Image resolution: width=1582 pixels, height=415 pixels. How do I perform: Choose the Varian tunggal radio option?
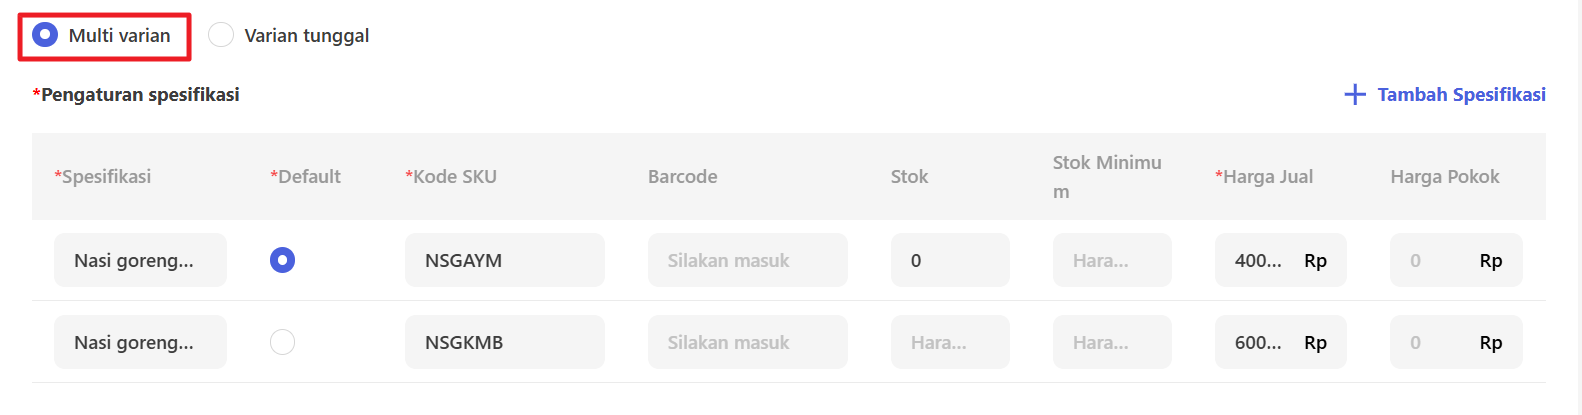tap(221, 35)
